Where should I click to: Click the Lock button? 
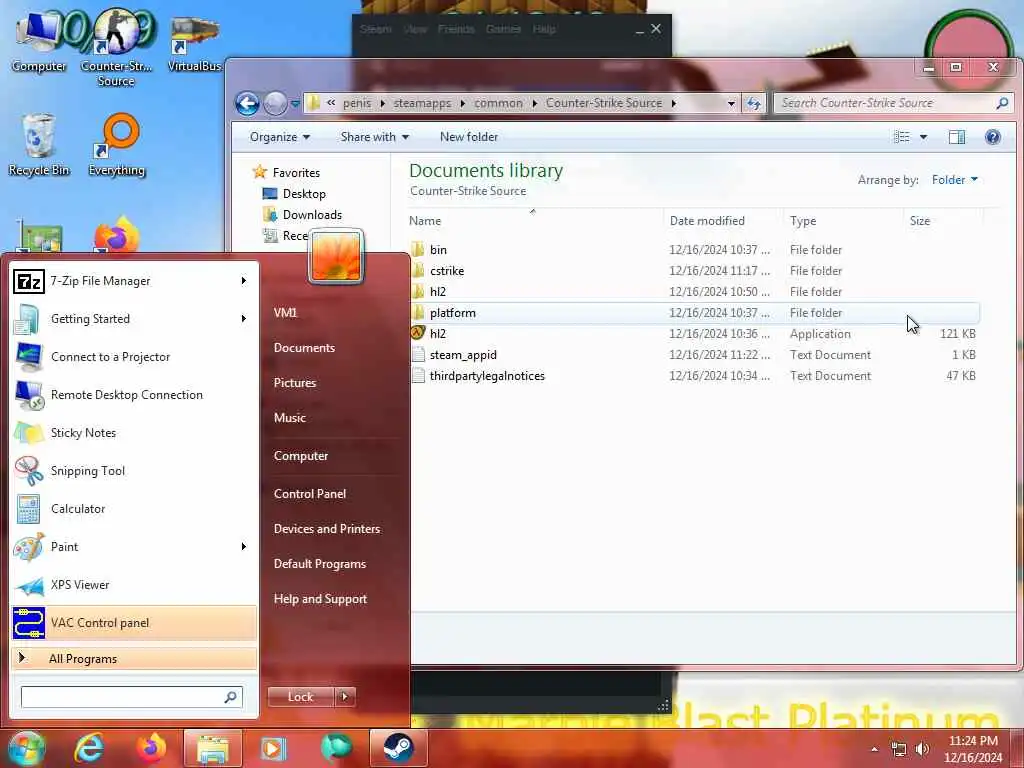coord(300,697)
